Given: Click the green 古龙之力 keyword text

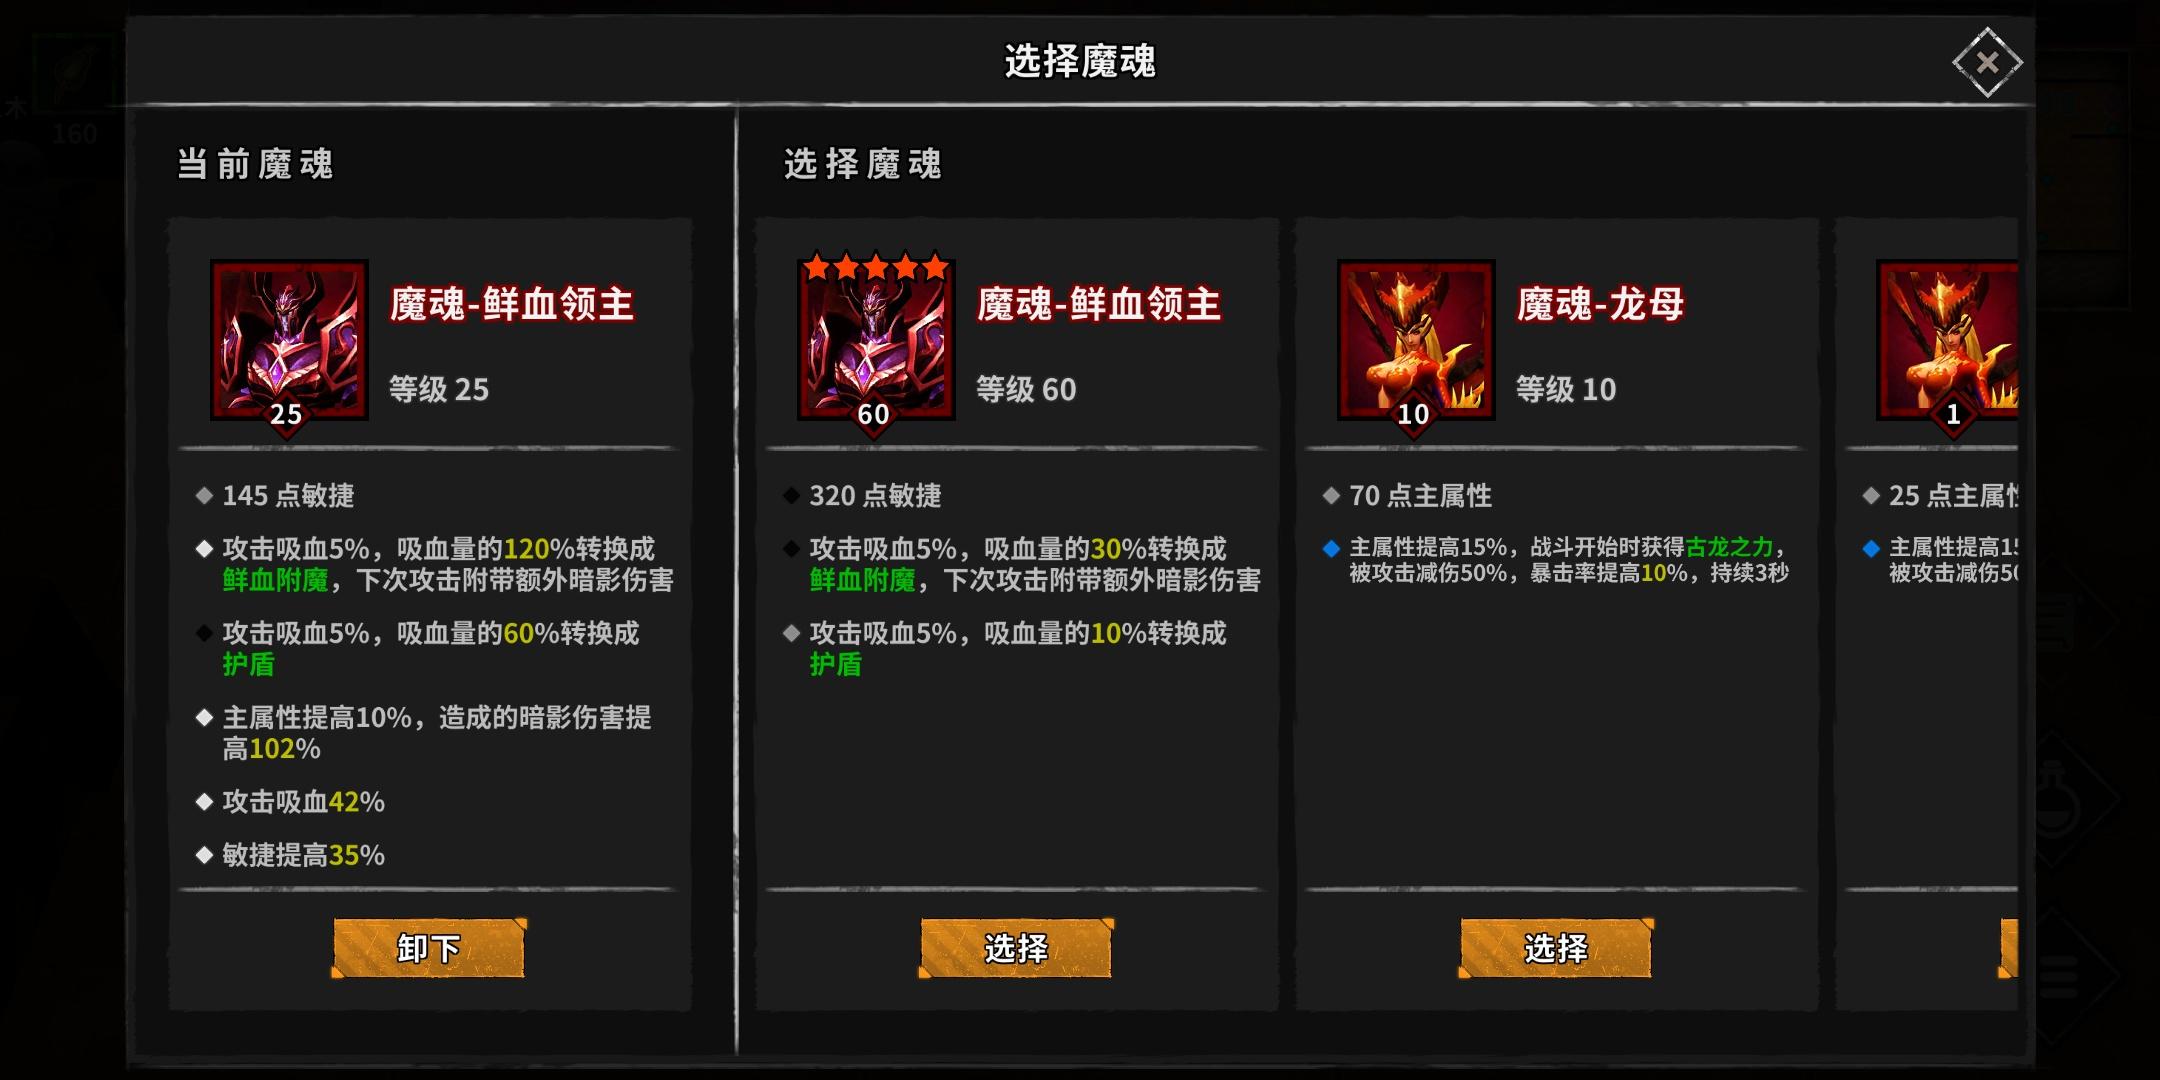Looking at the screenshot, I should [1729, 547].
